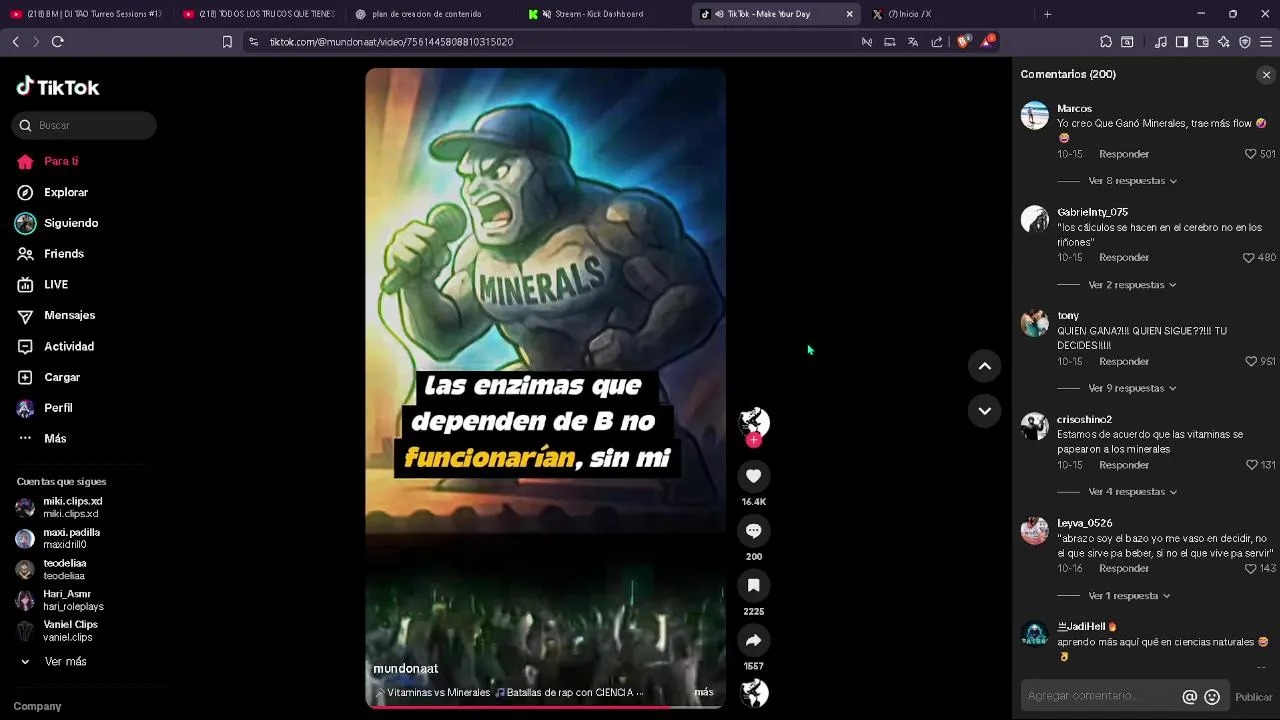Click the Agregar comentario field
Screen dimensions: 1280x720
tap(1100, 696)
